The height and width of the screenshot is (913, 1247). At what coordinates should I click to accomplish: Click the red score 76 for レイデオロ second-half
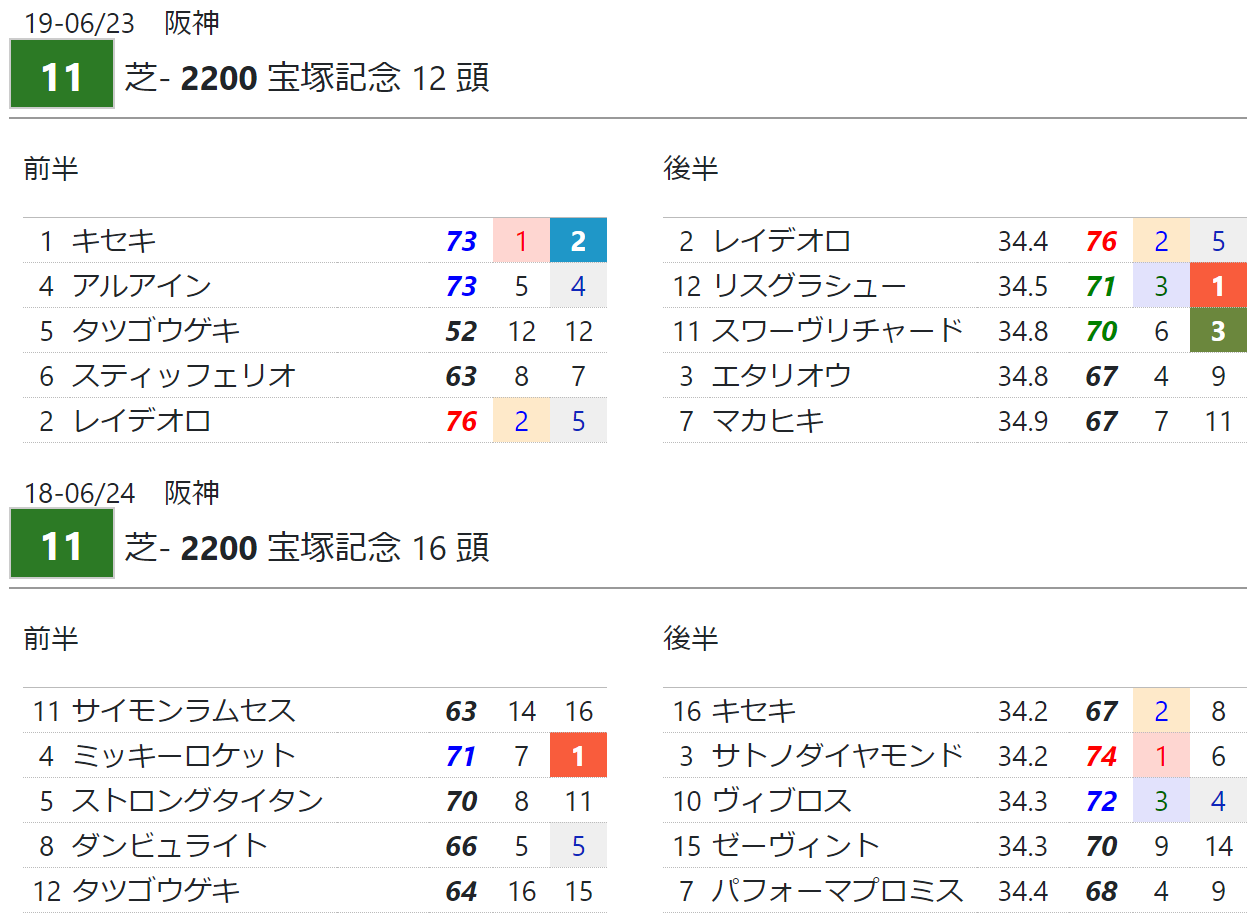1101,241
